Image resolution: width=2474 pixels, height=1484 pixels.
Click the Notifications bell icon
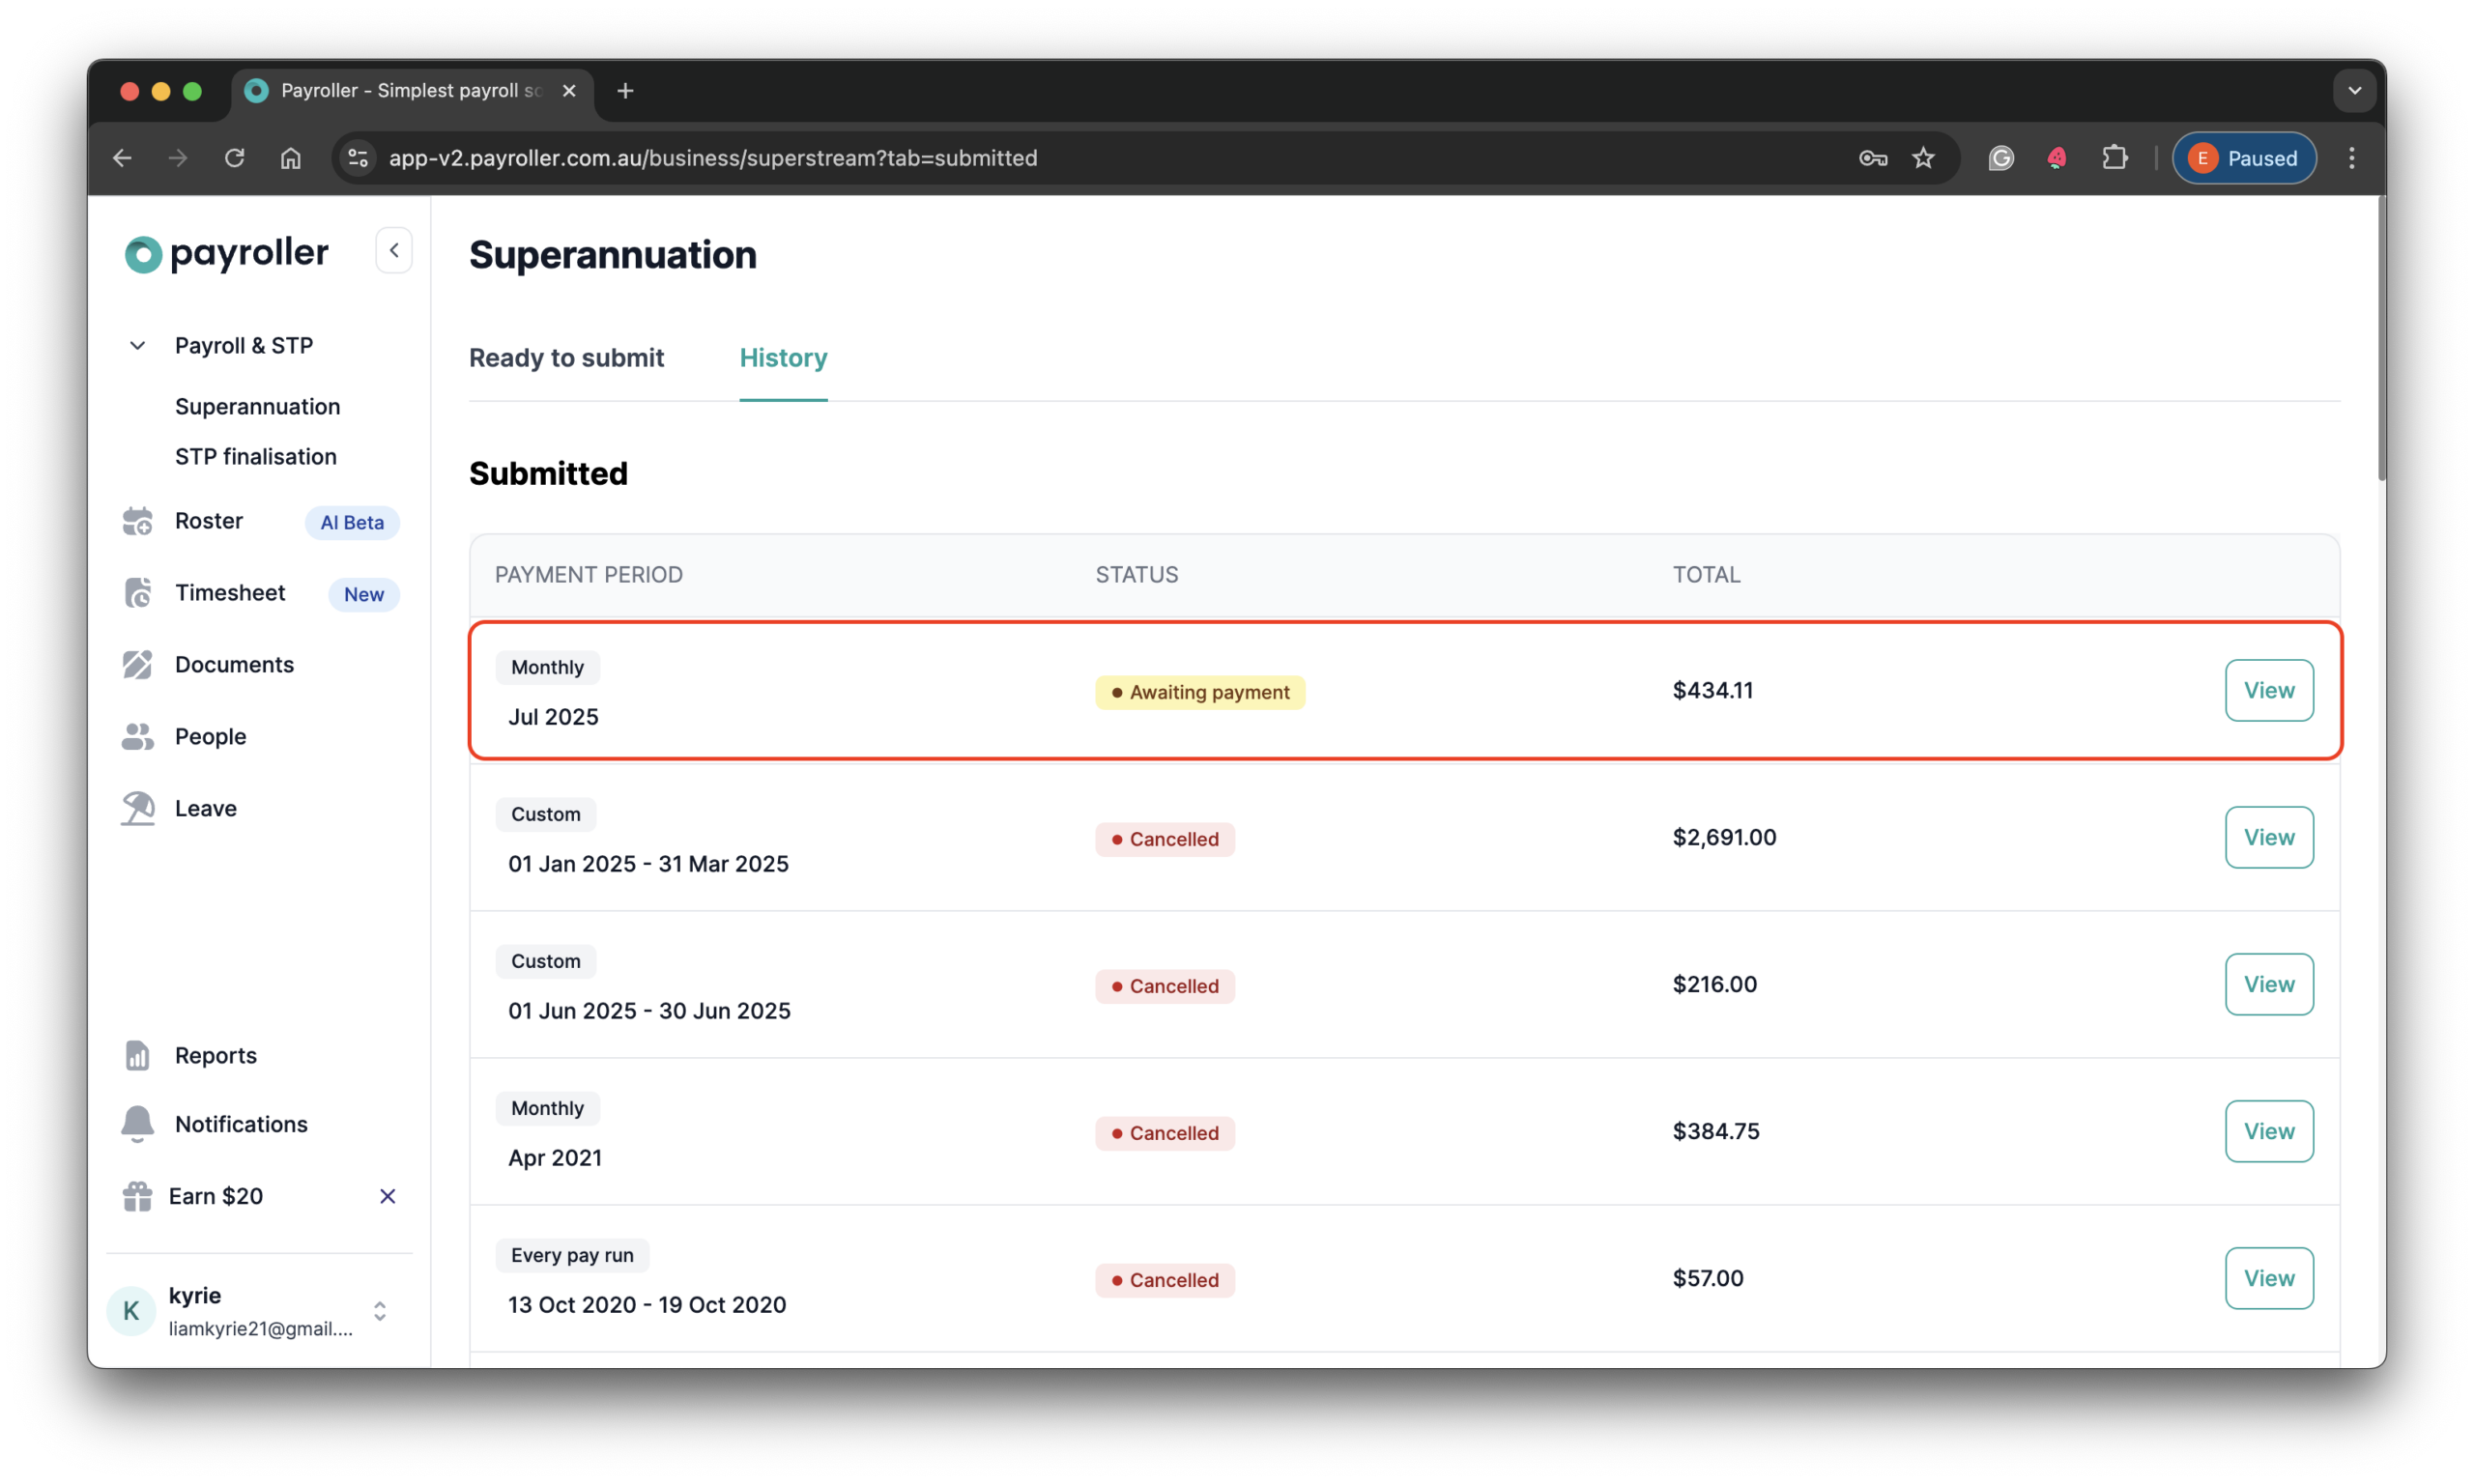click(137, 1124)
